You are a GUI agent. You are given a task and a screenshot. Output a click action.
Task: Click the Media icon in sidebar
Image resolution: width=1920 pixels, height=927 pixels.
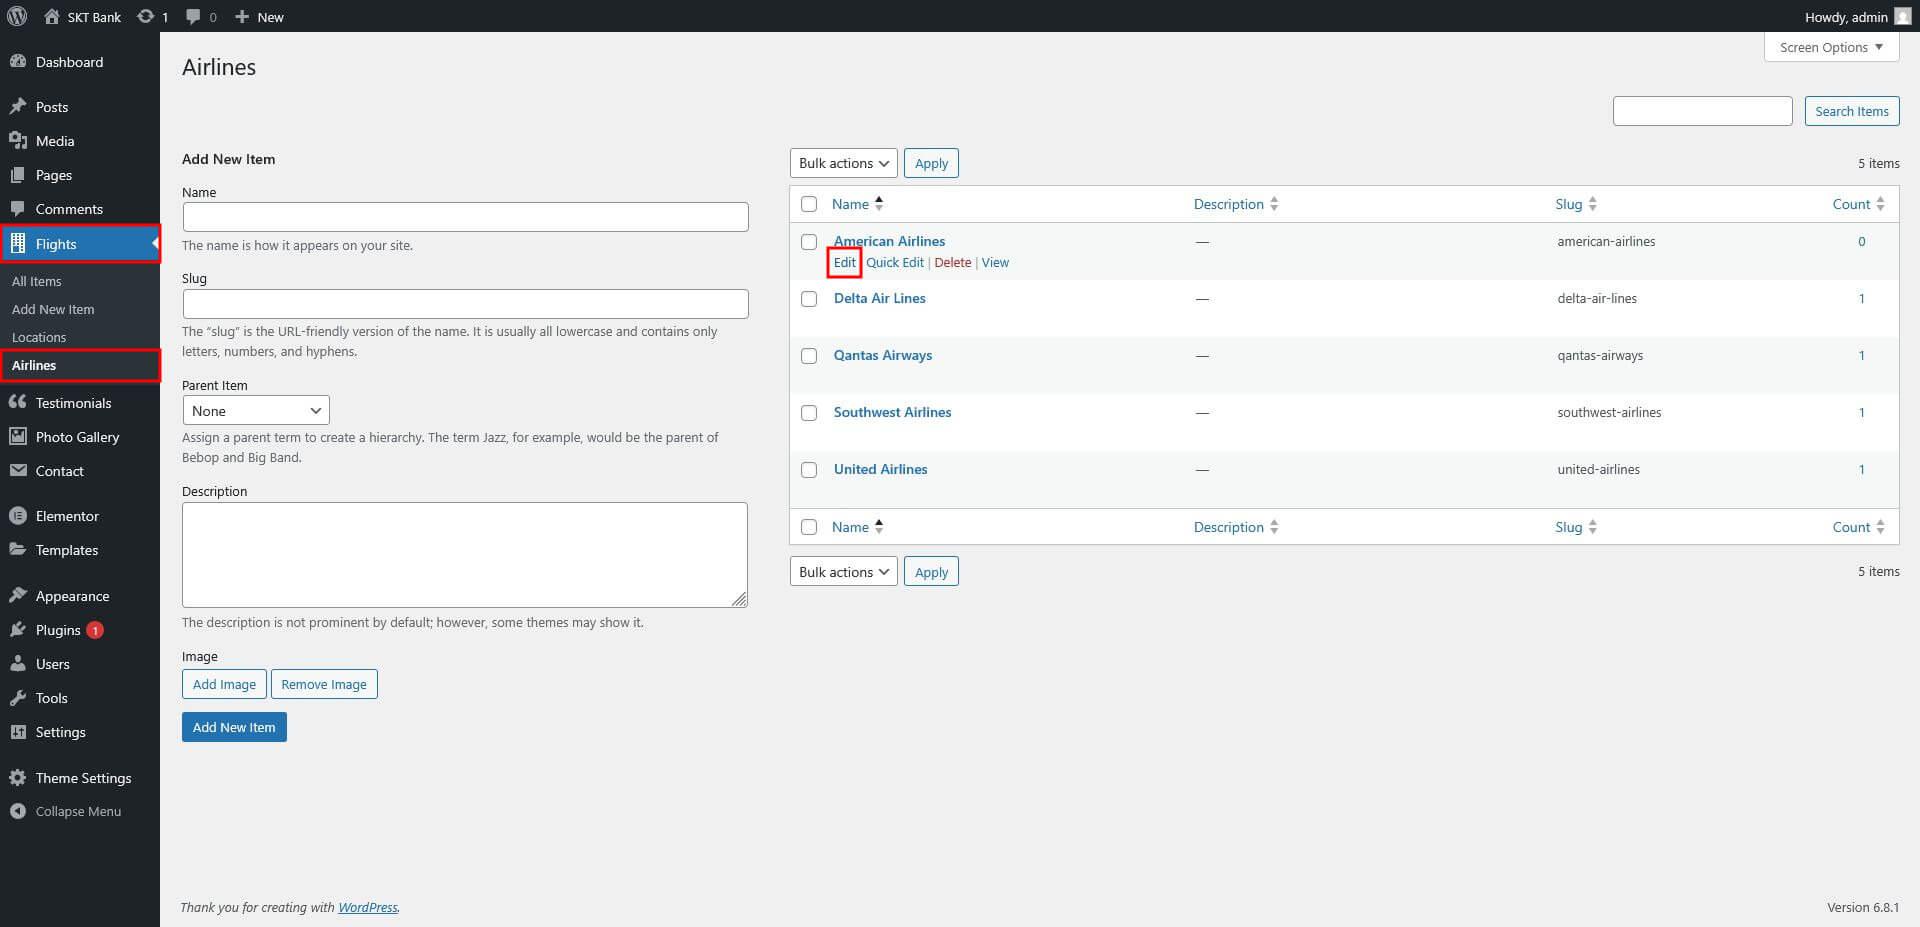point(18,141)
